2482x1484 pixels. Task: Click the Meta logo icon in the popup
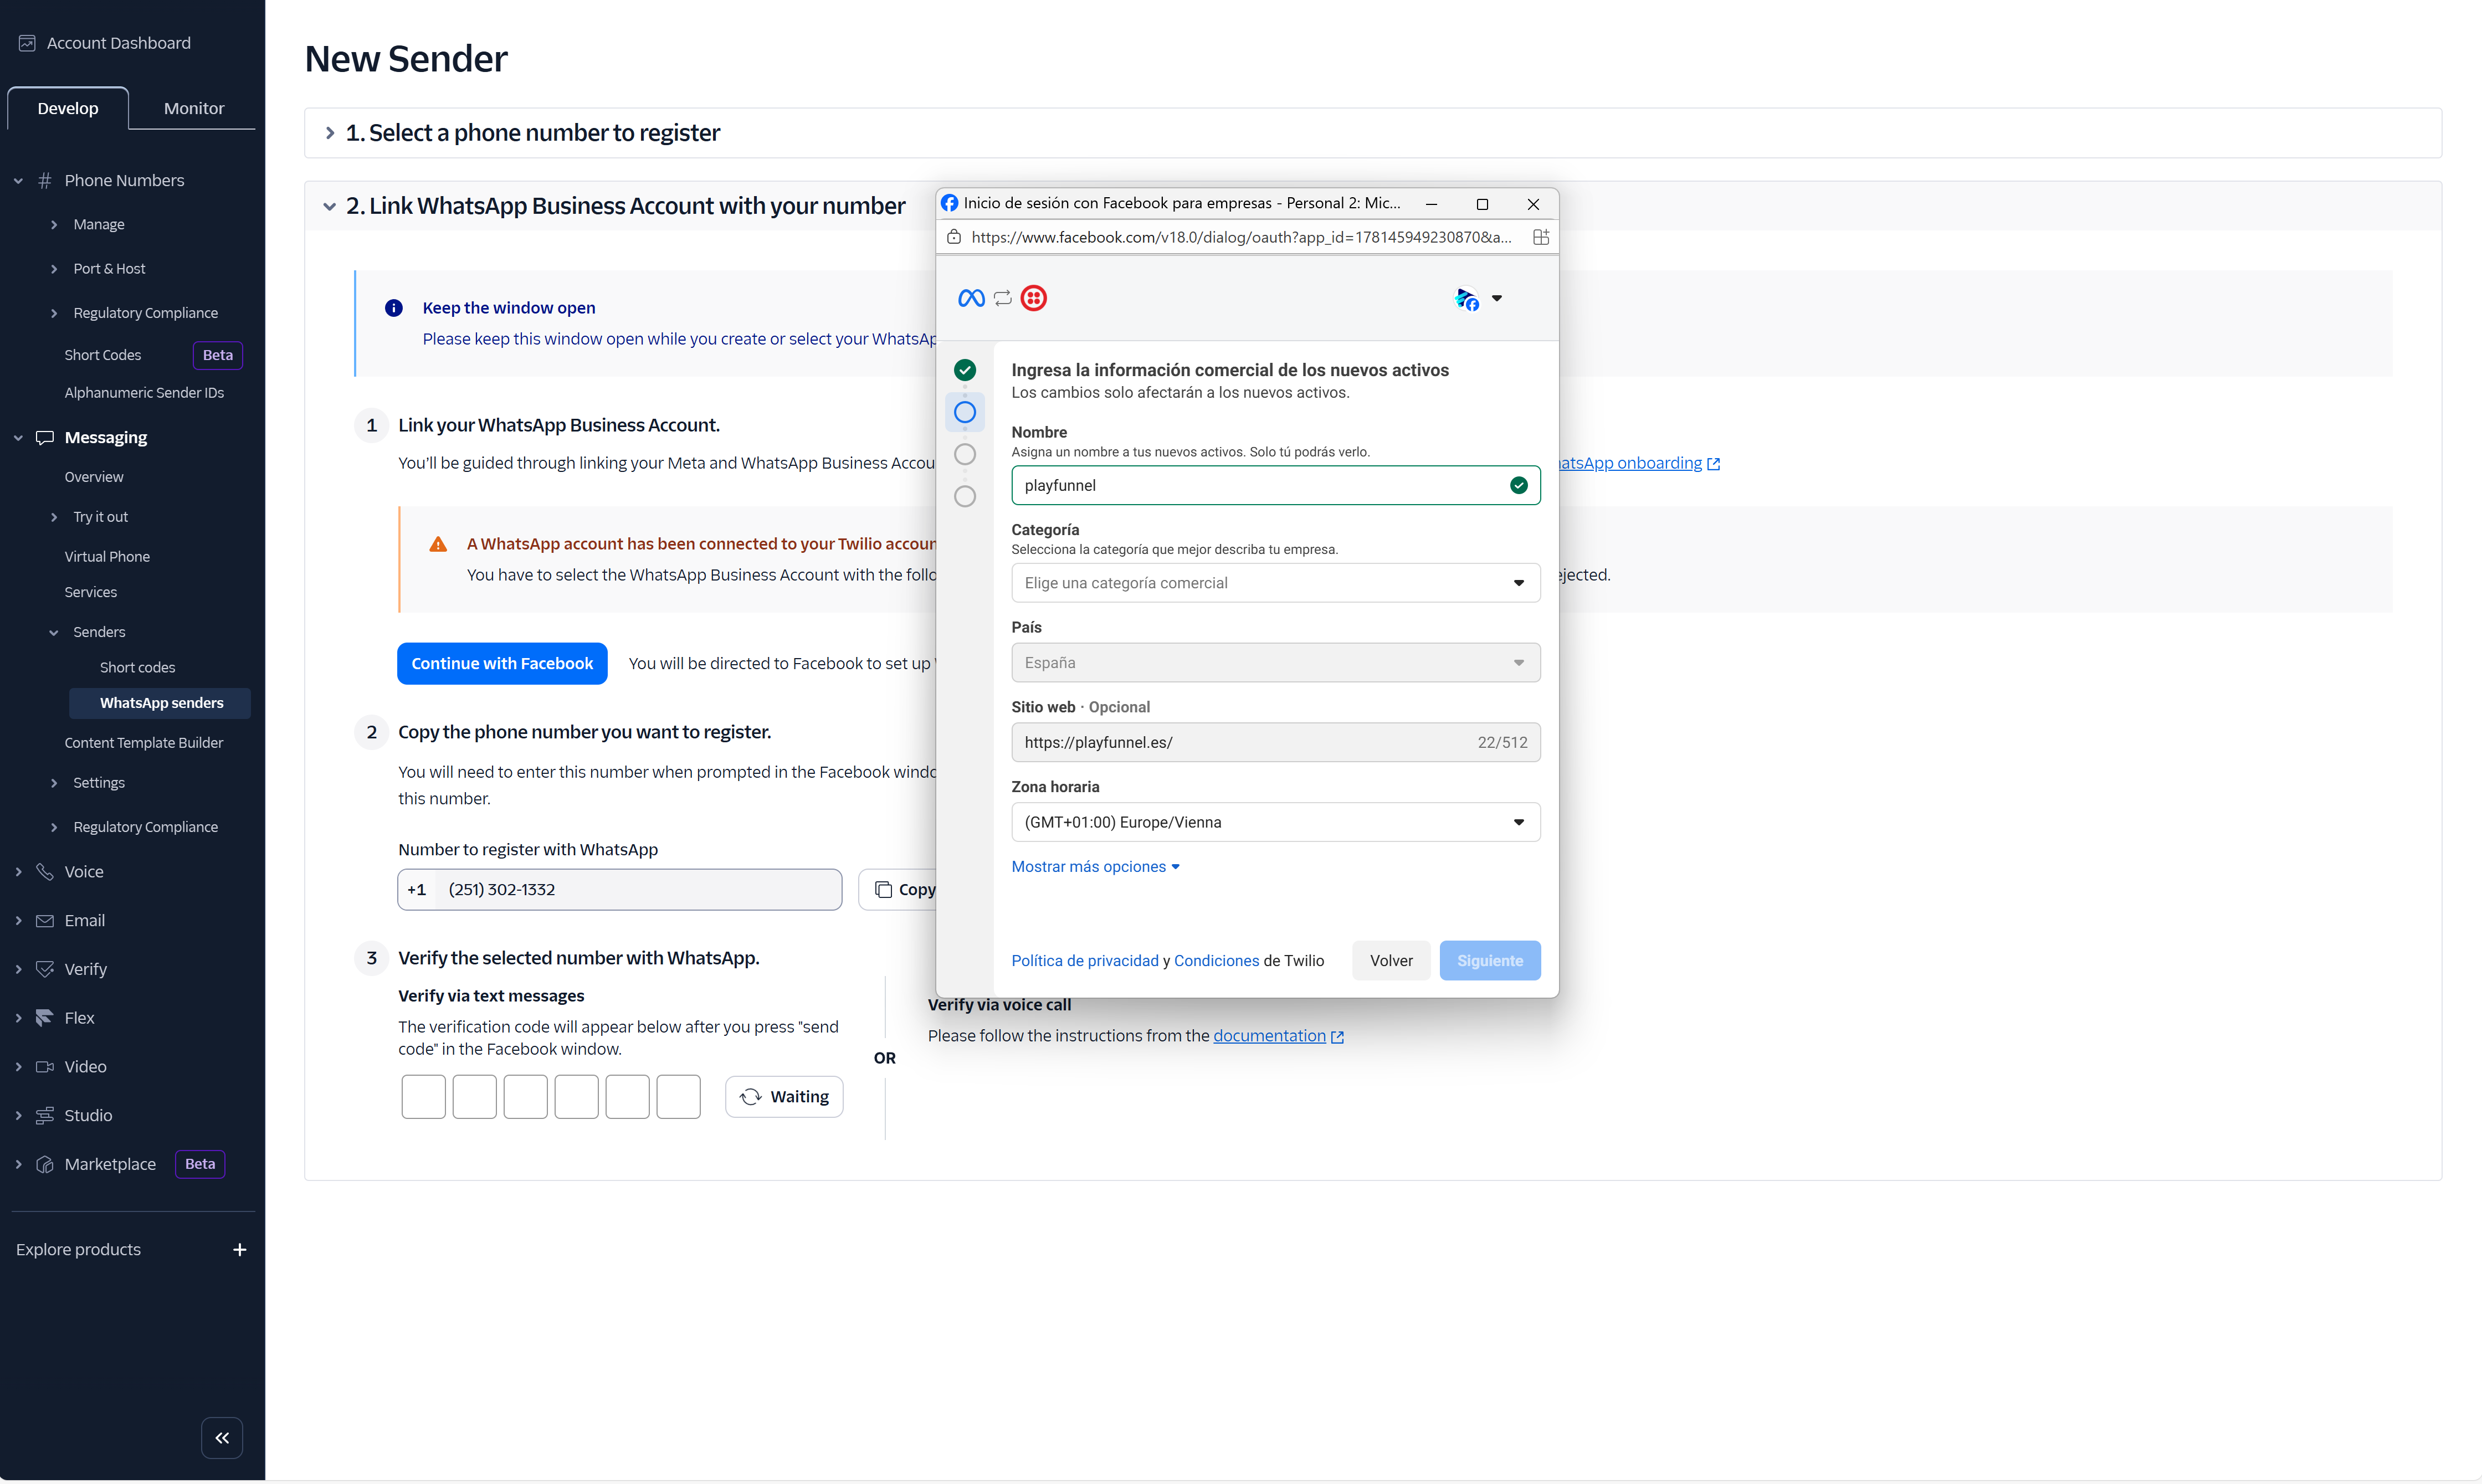pyautogui.click(x=970, y=298)
